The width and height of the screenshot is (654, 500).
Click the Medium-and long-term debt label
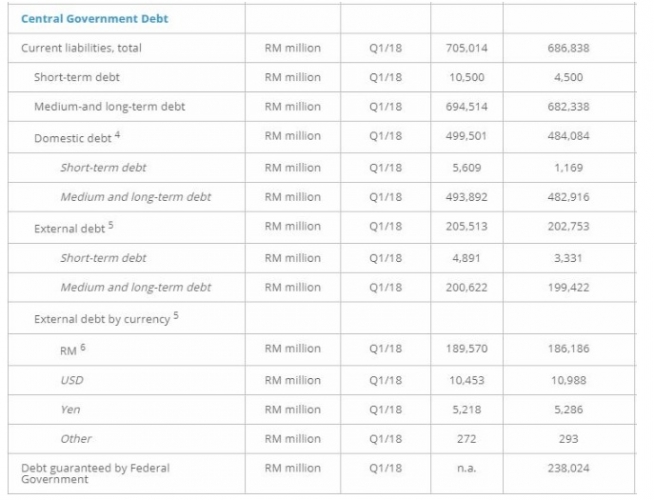pyautogui.click(x=110, y=107)
